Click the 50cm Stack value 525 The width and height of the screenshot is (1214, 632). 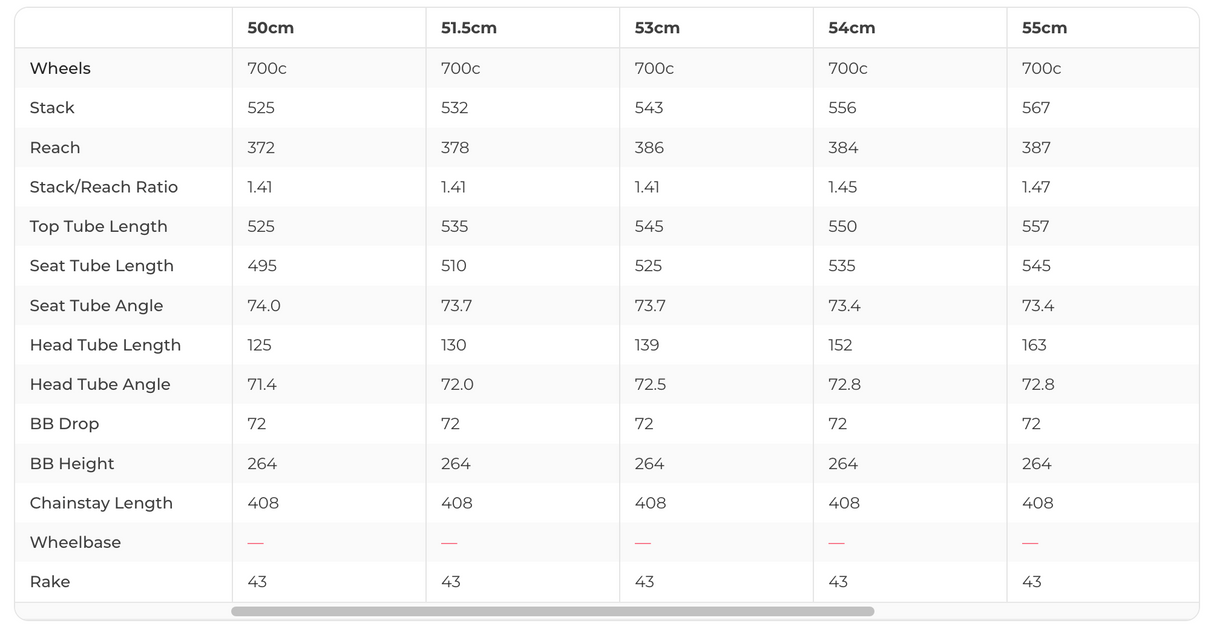pos(261,108)
